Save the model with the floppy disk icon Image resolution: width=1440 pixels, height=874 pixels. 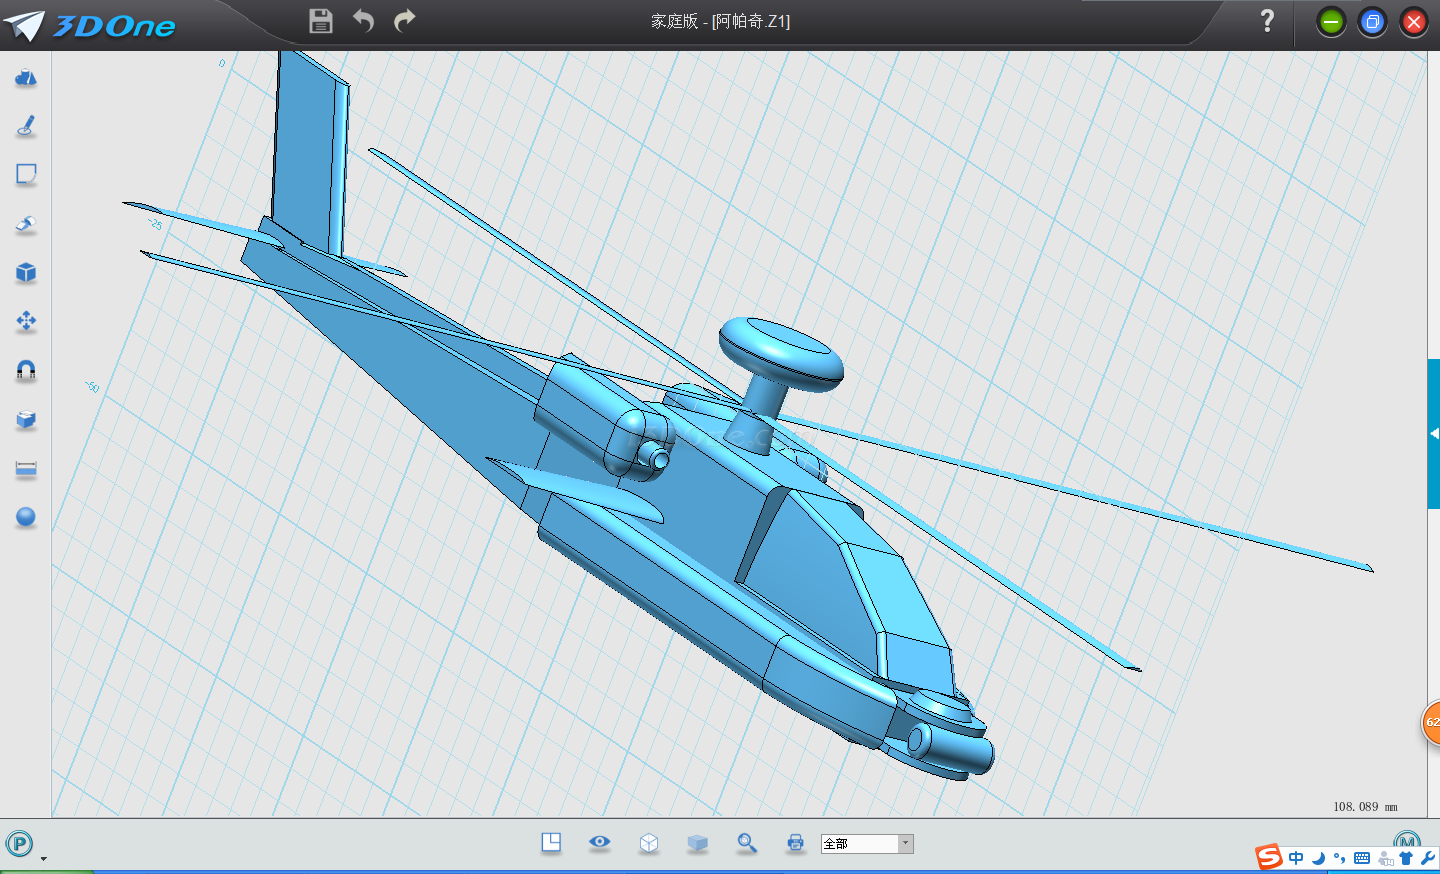click(x=320, y=21)
